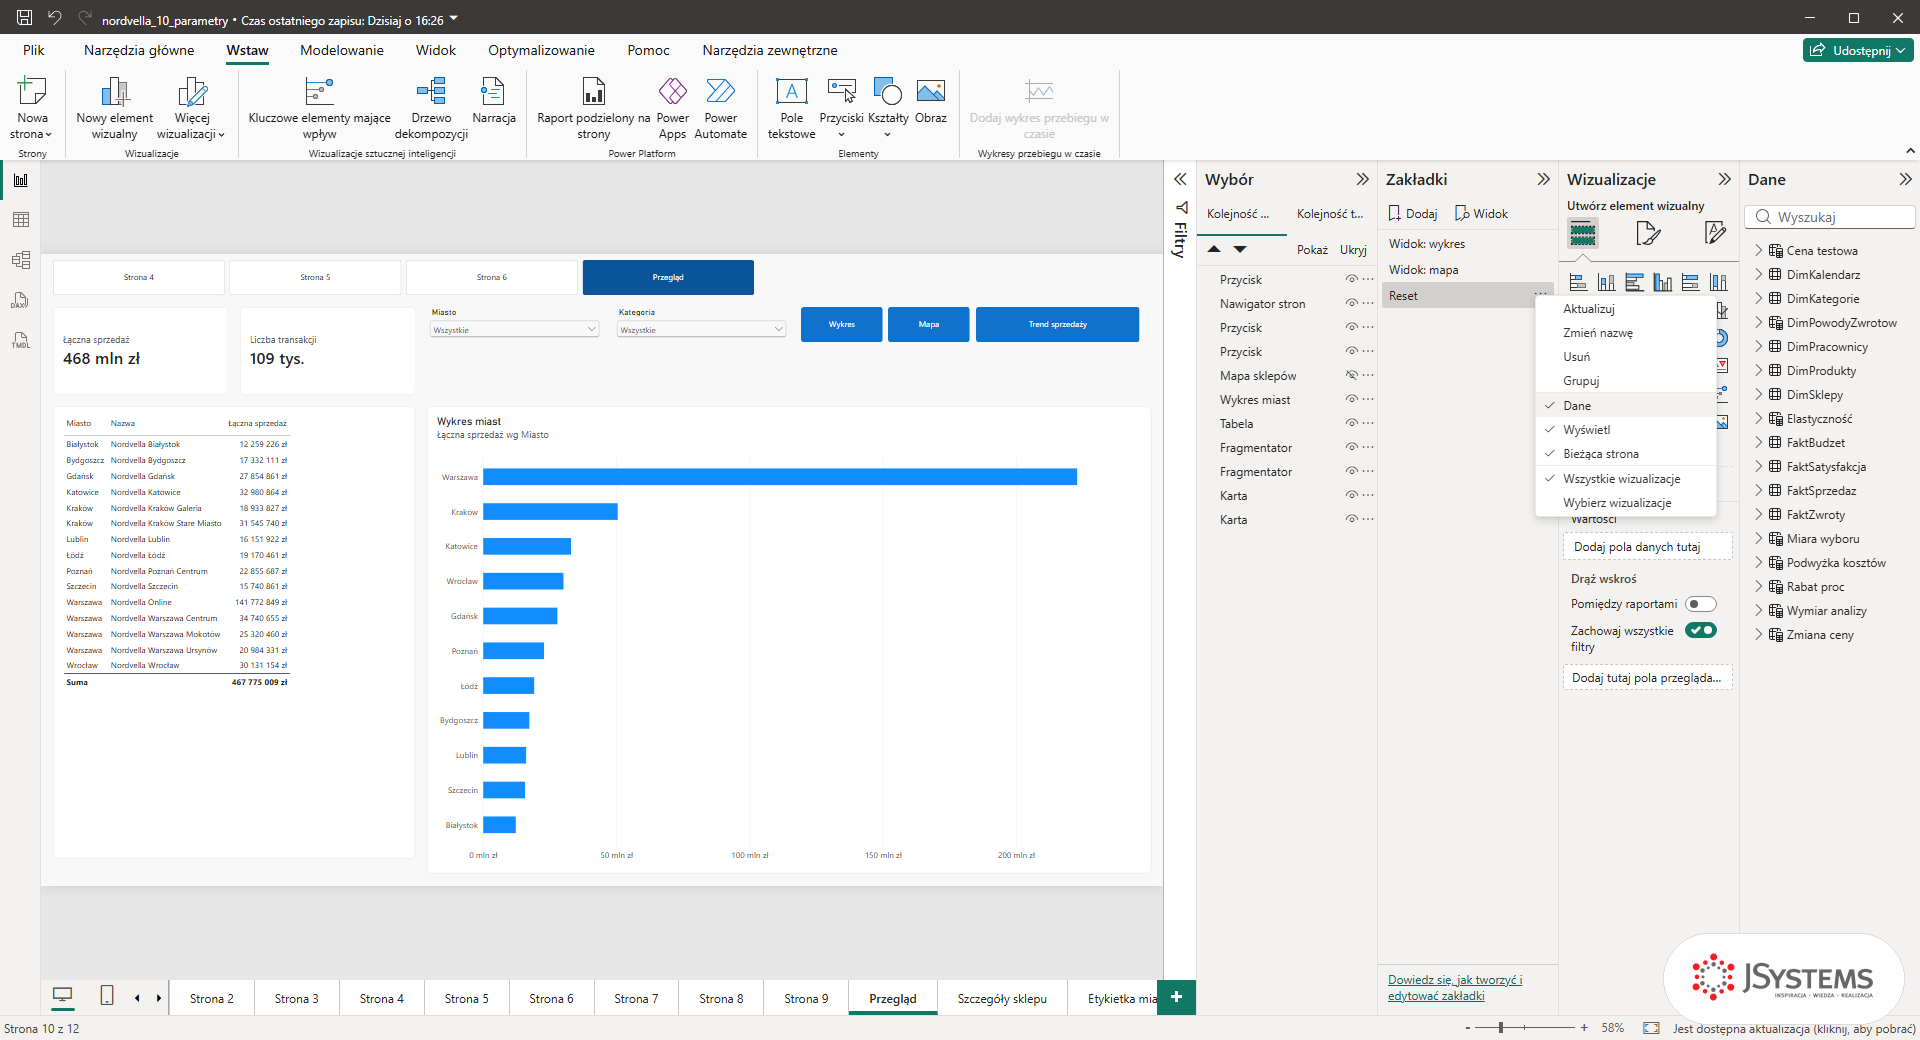1920x1040 pixels.
Task: Click the Pole tekstowe text box icon
Action: click(791, 92)
